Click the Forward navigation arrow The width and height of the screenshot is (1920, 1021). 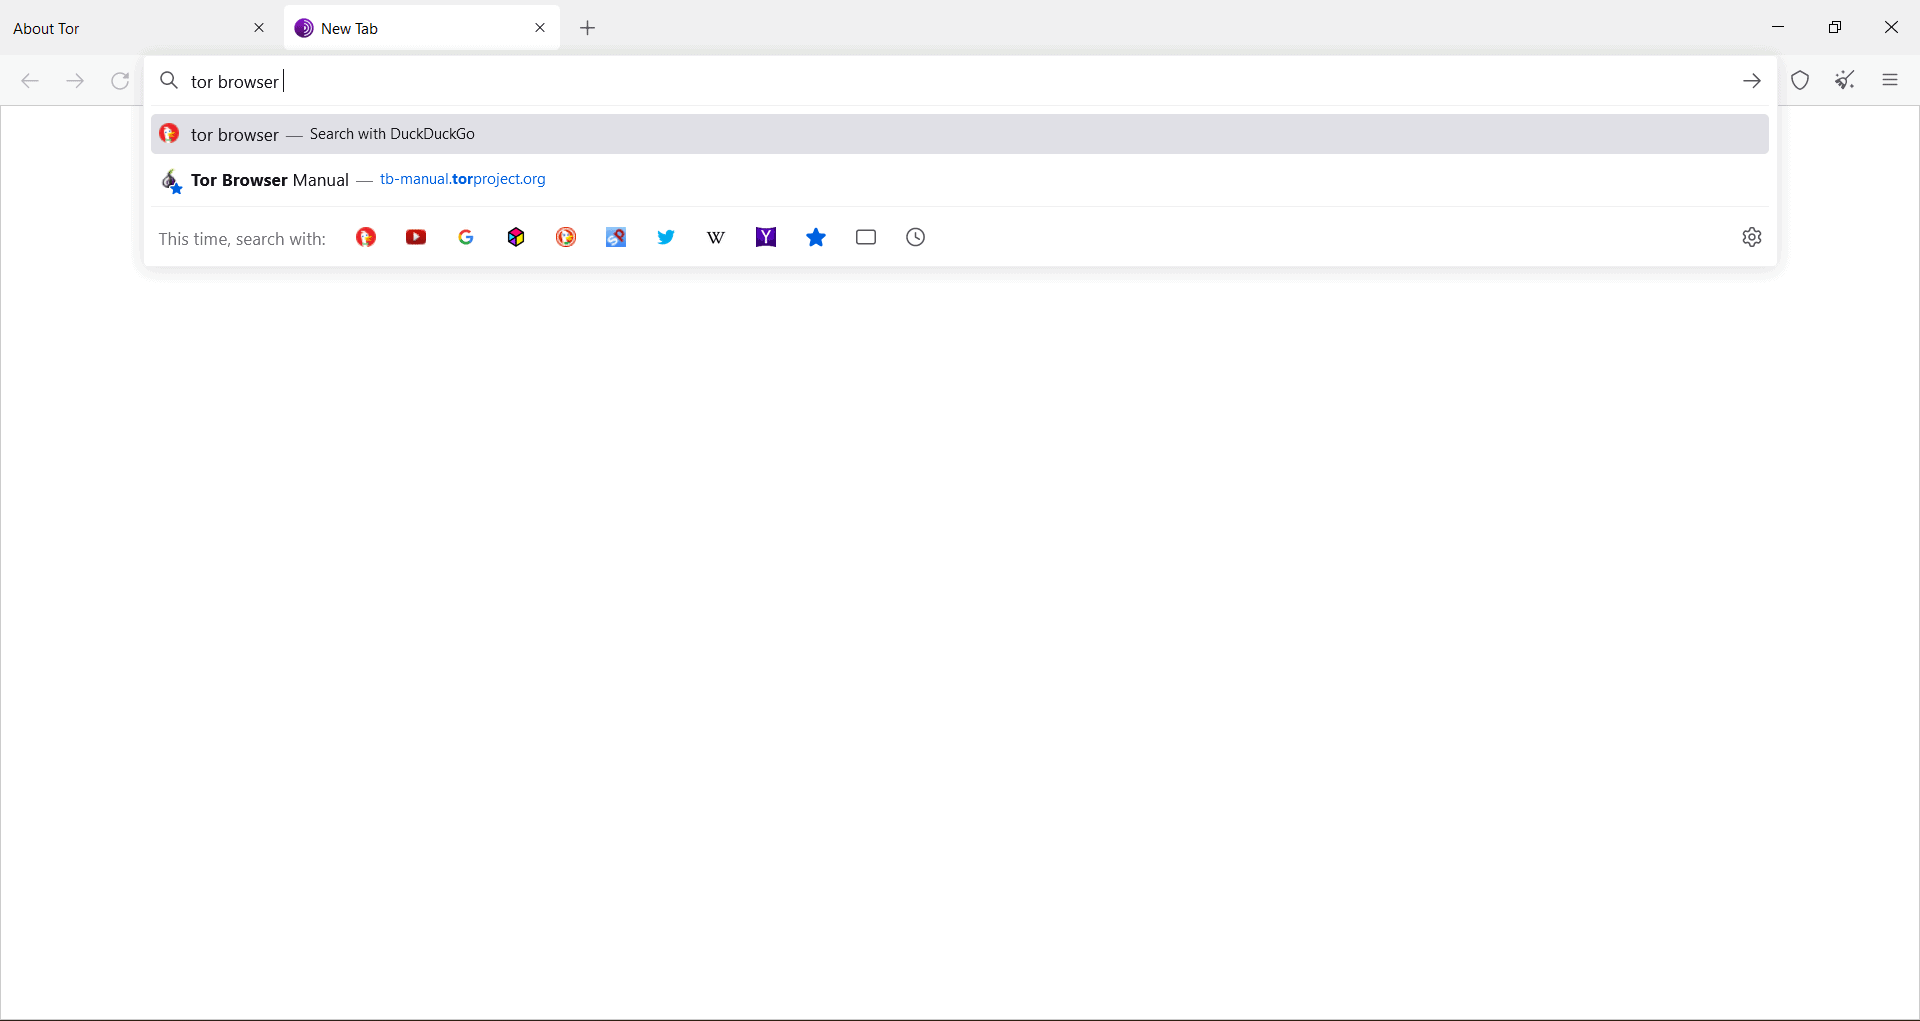pyautogui.click(x=75, y=81)
